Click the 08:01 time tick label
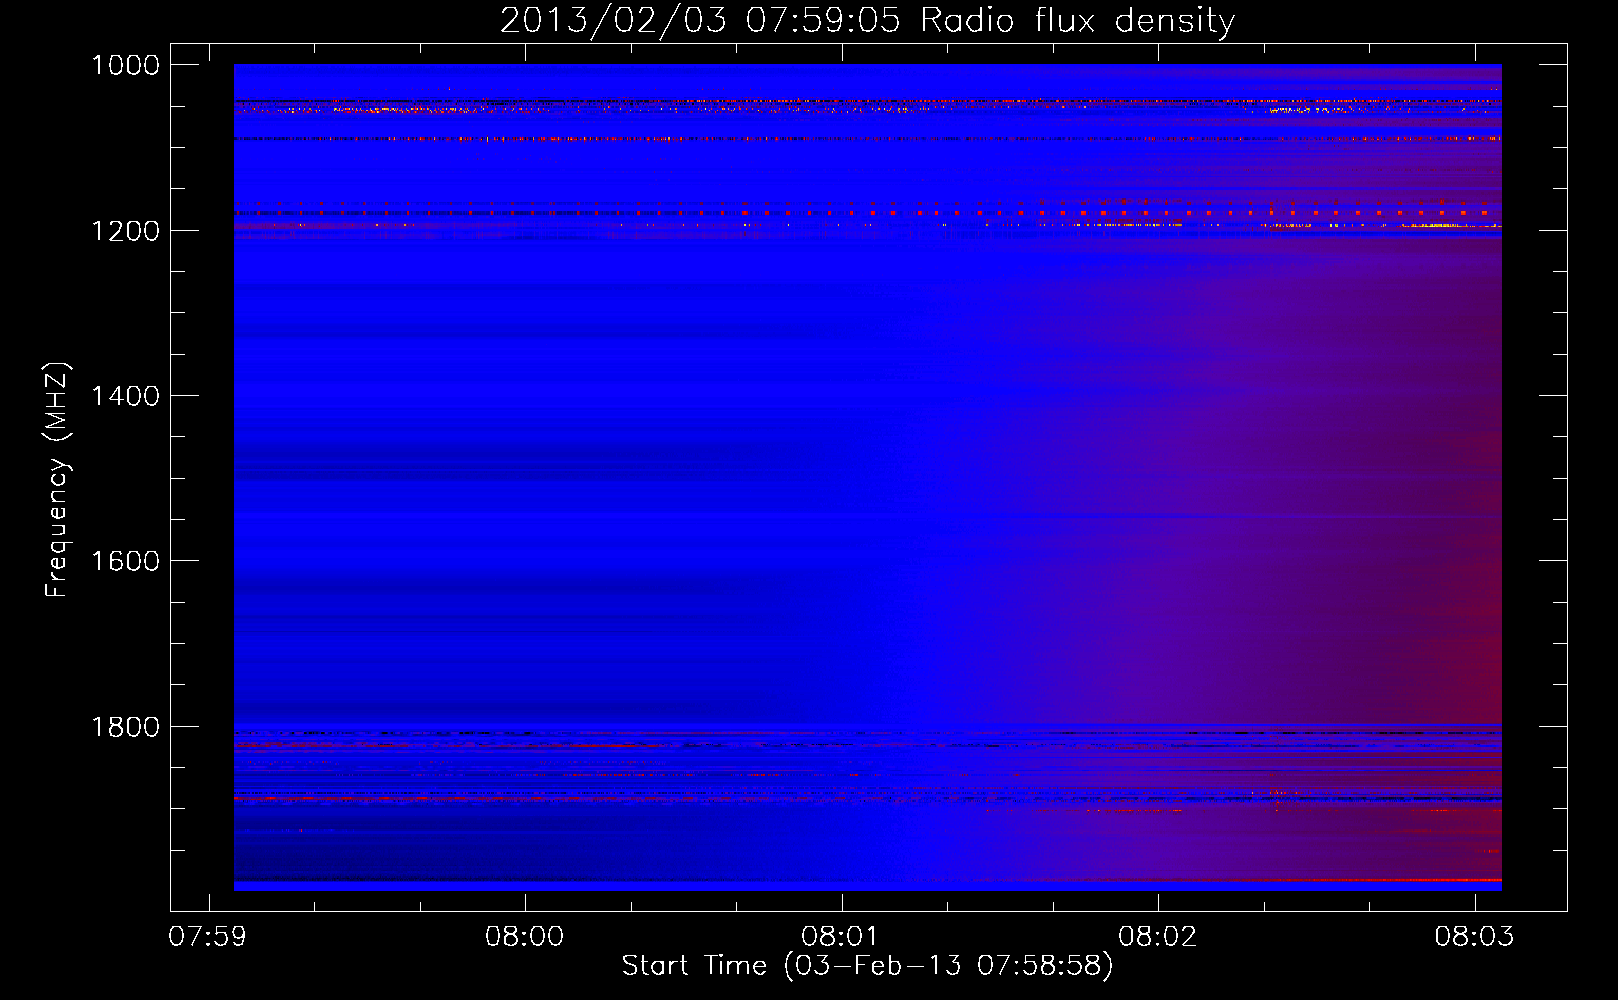Image resolution: width=1618 pixels, height=1000 pixels. tap(841, 937)
